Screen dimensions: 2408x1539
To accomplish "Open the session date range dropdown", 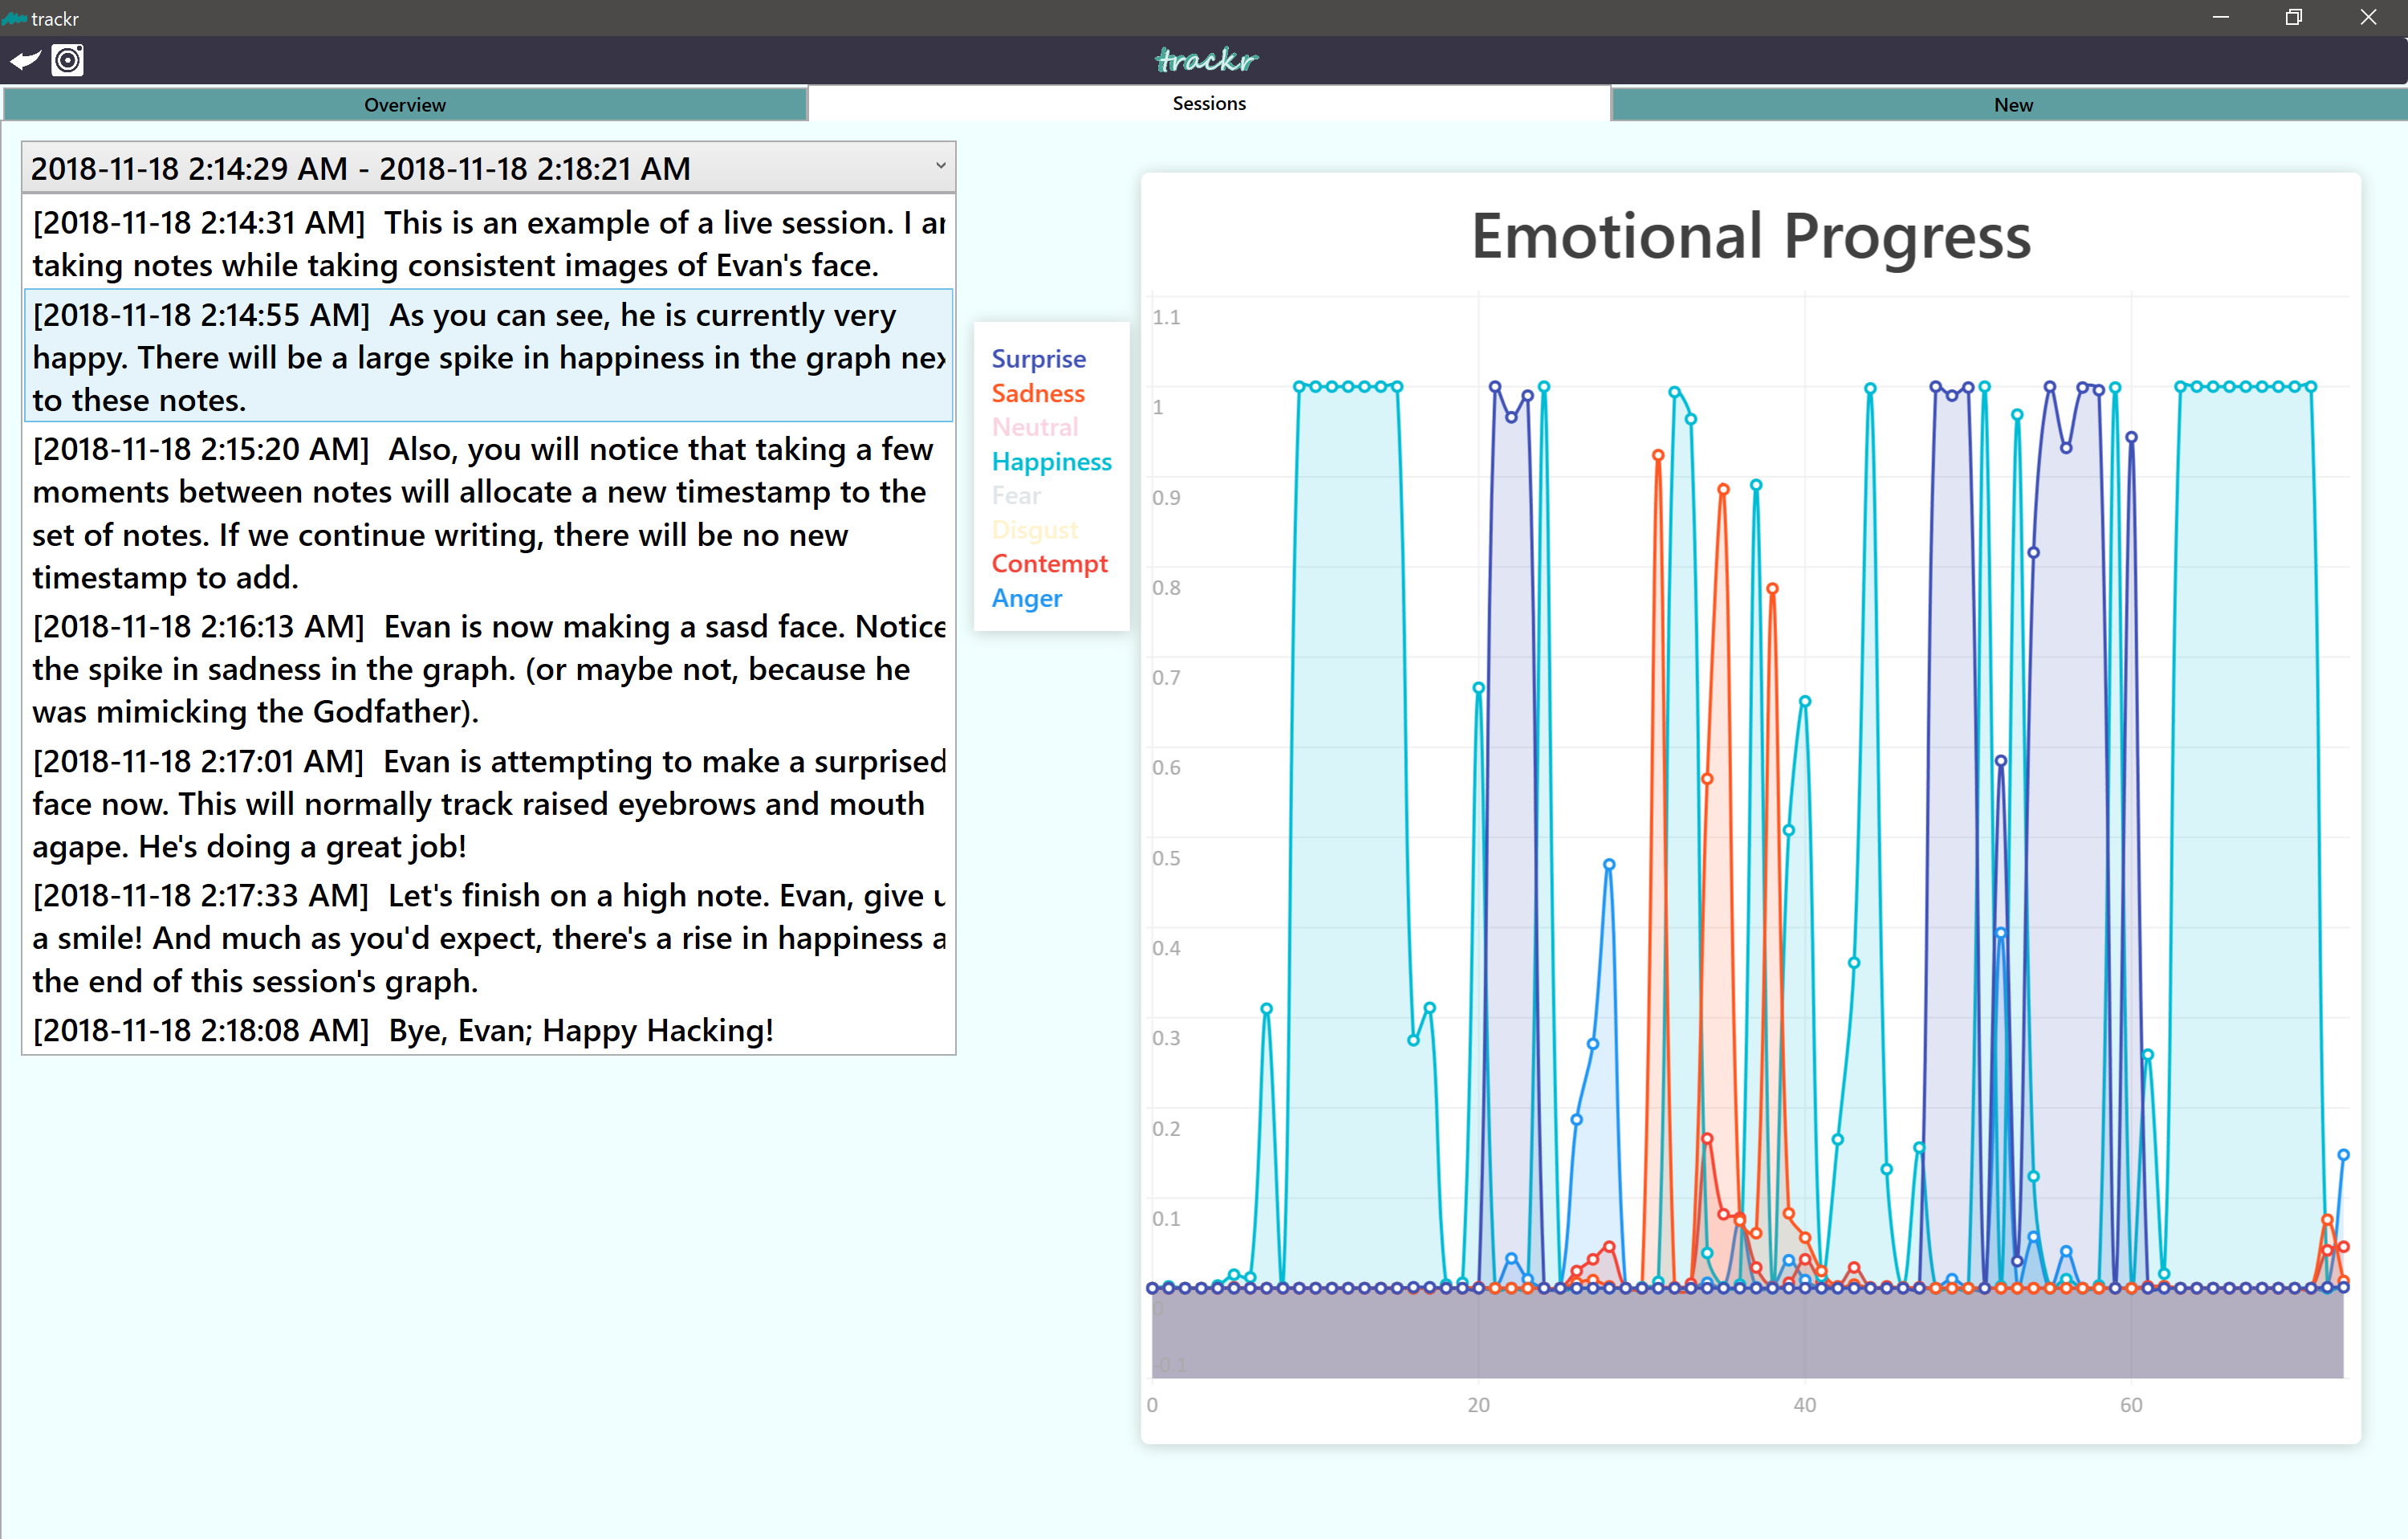I will [x=488, y=168].
